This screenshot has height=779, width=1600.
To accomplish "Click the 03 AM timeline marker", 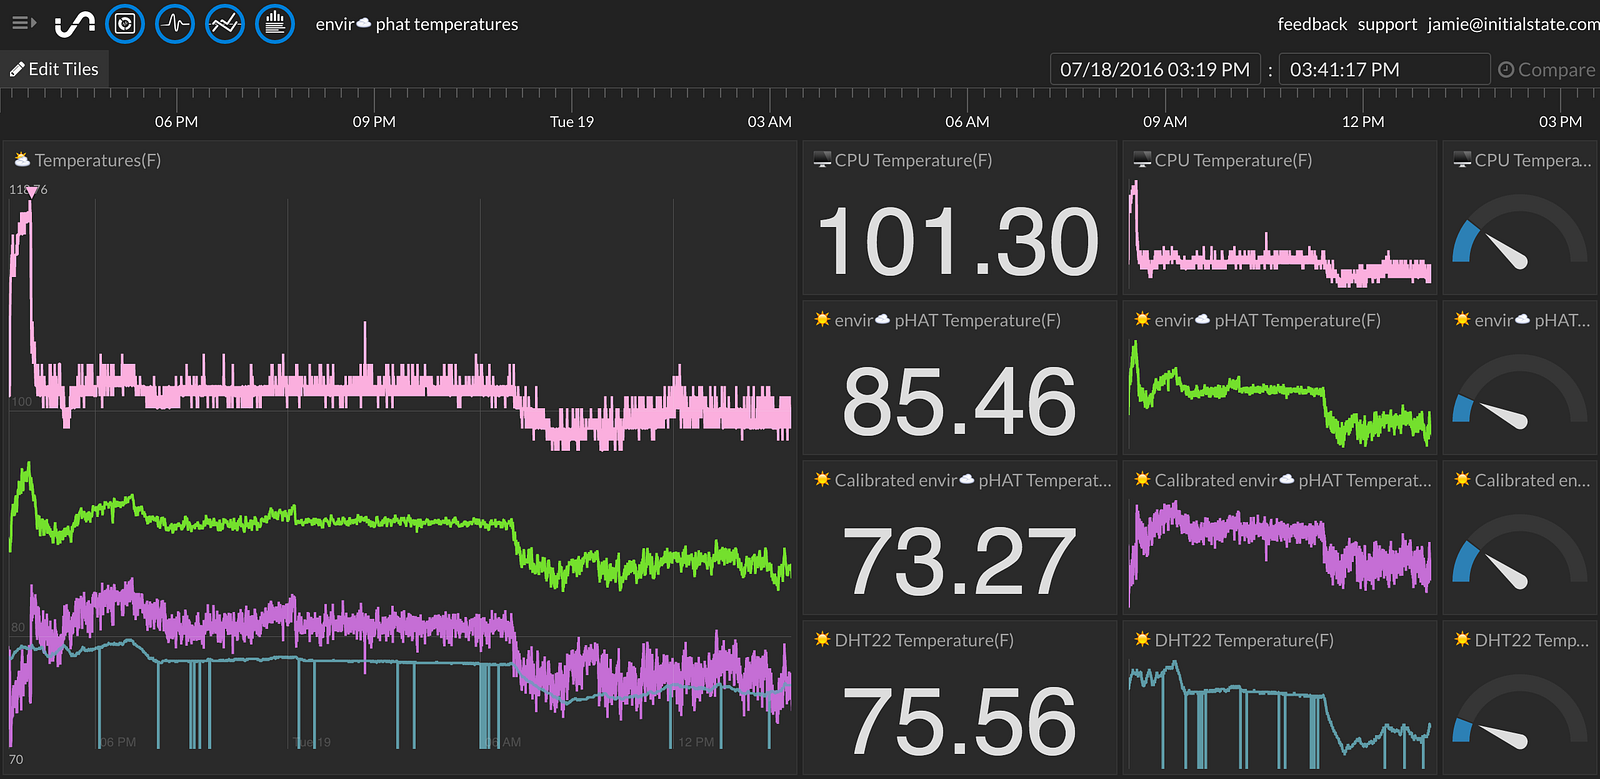I will click(x=770, y=121).
